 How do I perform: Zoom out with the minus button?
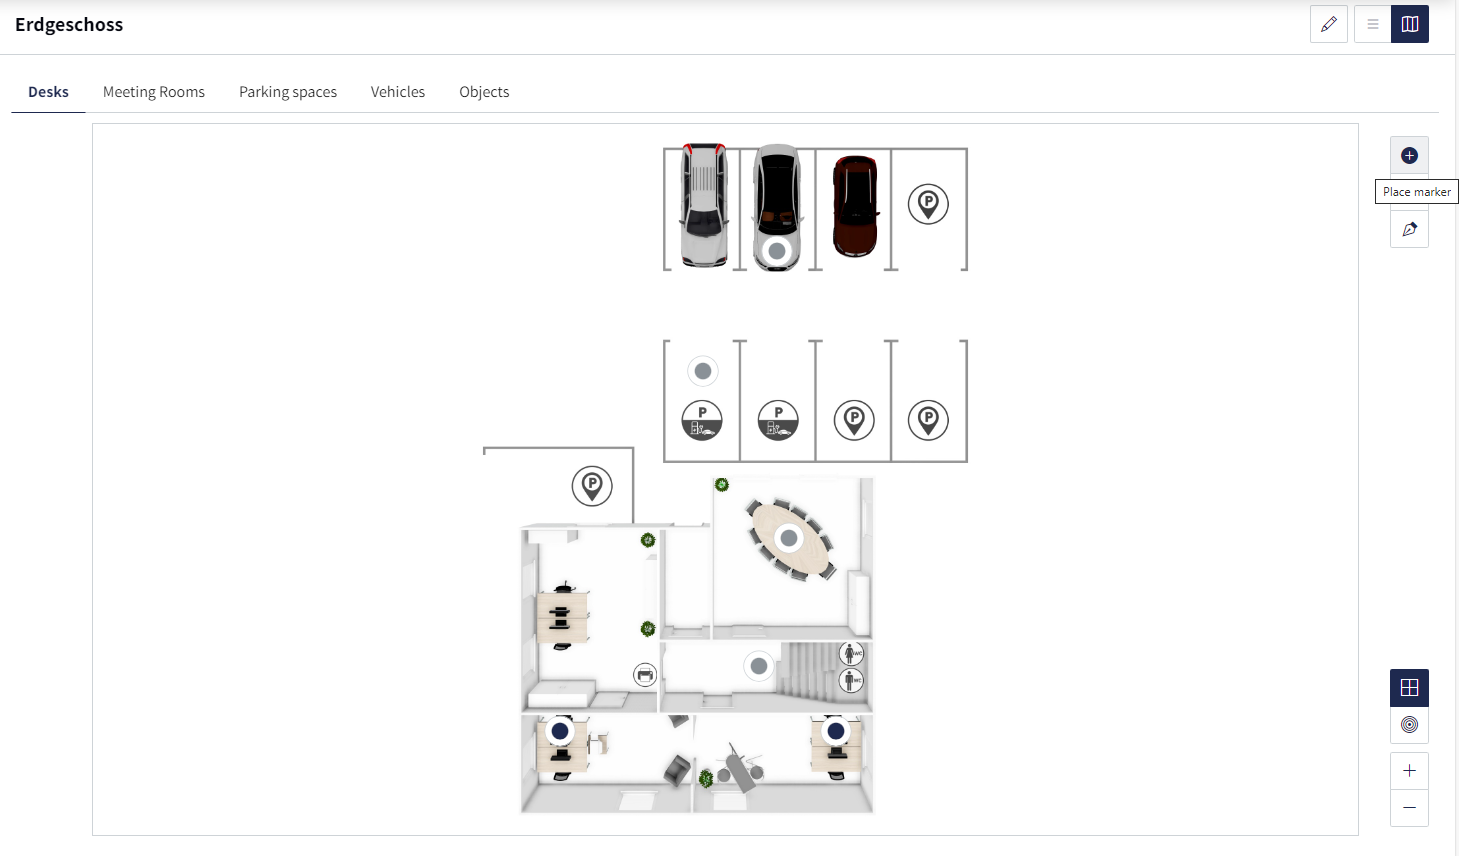(1409, 807)
